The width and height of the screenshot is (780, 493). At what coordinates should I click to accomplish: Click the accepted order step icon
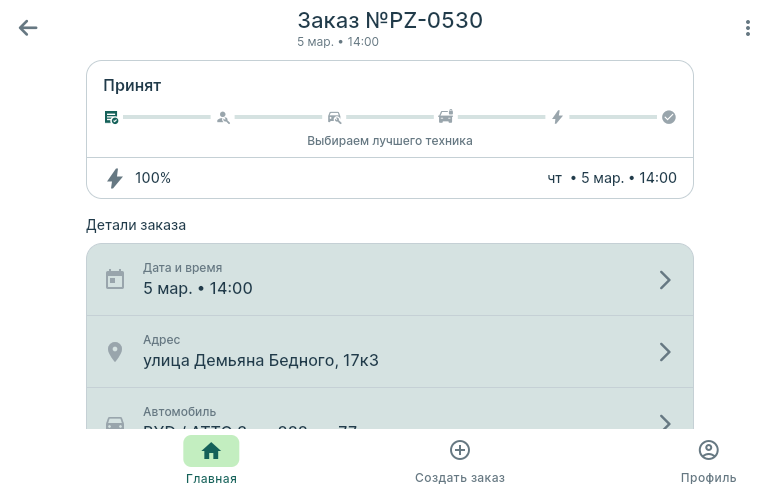[x=112, y=117]
